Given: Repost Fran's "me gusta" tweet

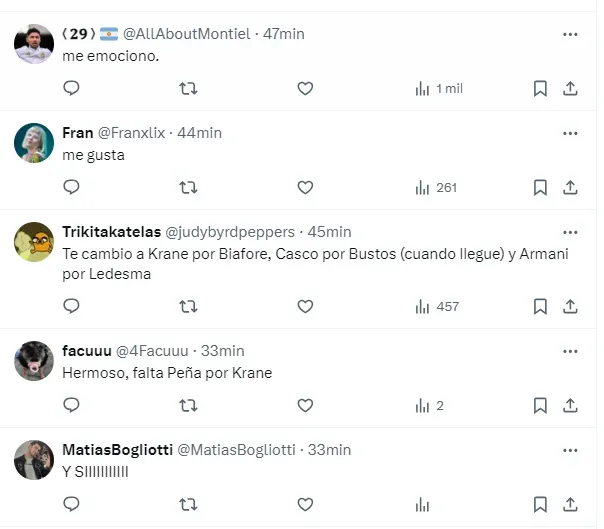Looking at the screenshot, I should (187, 187).
